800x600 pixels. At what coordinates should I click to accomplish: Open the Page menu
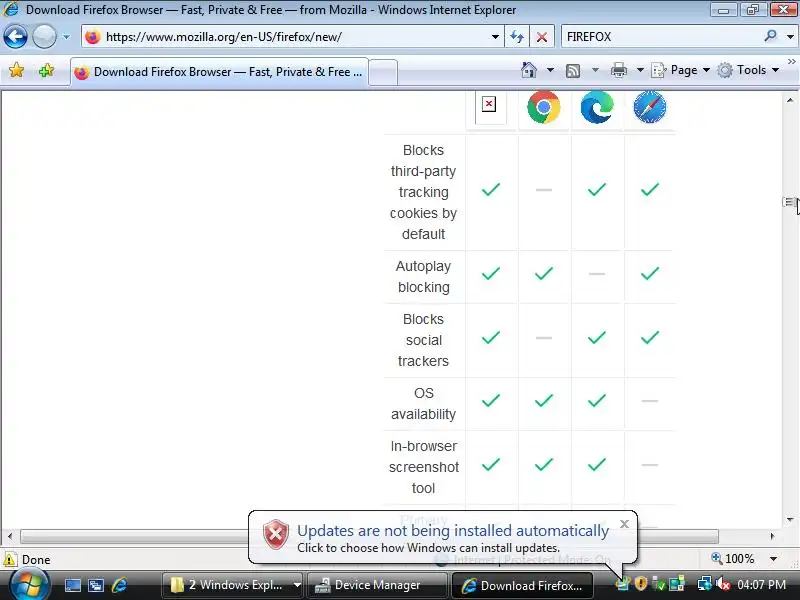(681, 70)
